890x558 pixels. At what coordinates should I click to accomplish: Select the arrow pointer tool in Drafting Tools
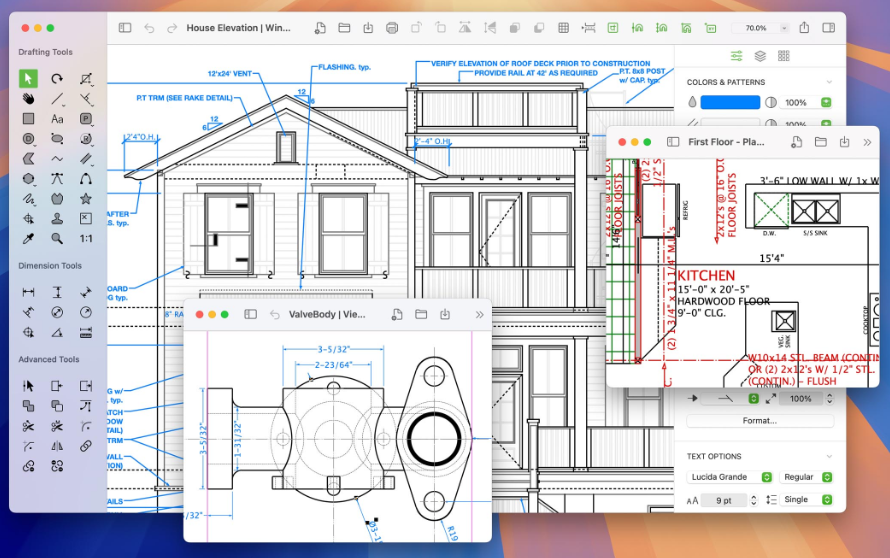[x=28, y=78]
